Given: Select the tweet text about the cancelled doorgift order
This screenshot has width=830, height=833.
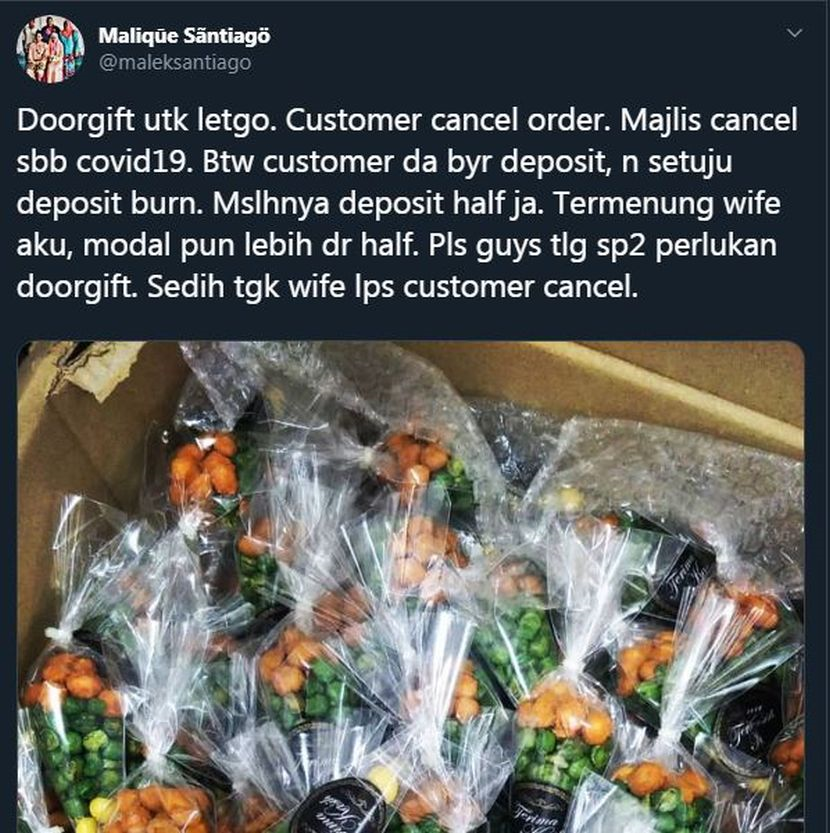Looking at the screenshot, I should coord(407,204).
